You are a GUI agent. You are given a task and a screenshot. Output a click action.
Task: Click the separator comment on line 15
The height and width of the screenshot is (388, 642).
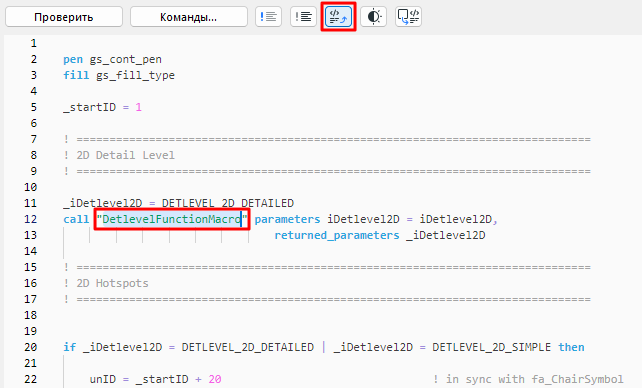327,267
